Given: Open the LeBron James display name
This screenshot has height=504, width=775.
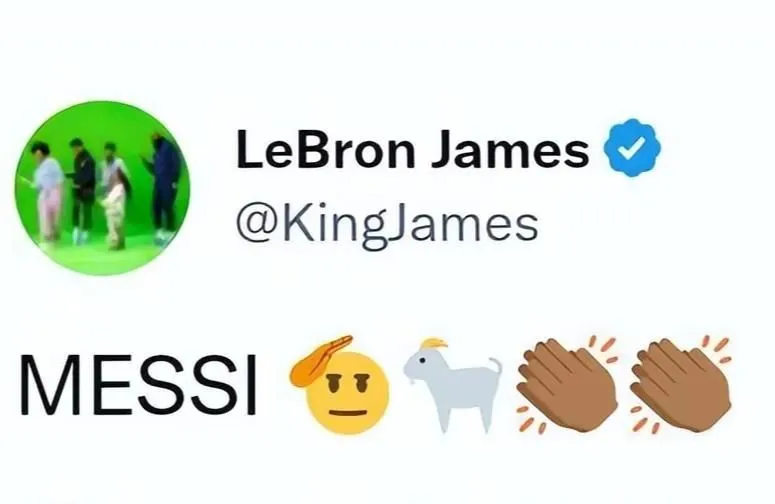Looking at the screenshot, I should tap(413, 150).
